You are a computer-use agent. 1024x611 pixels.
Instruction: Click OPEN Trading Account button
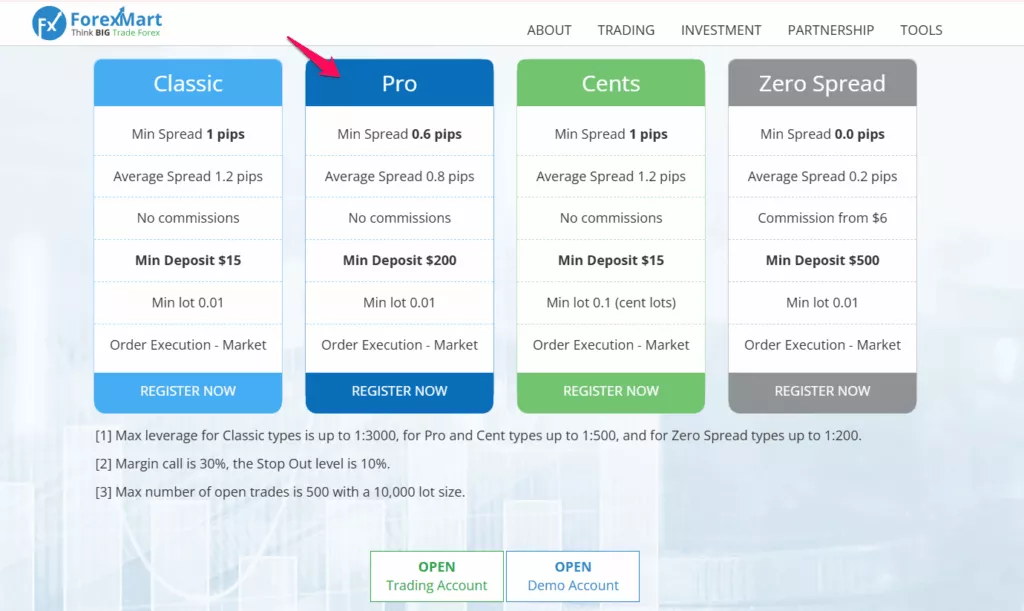(x=437, y=576)
